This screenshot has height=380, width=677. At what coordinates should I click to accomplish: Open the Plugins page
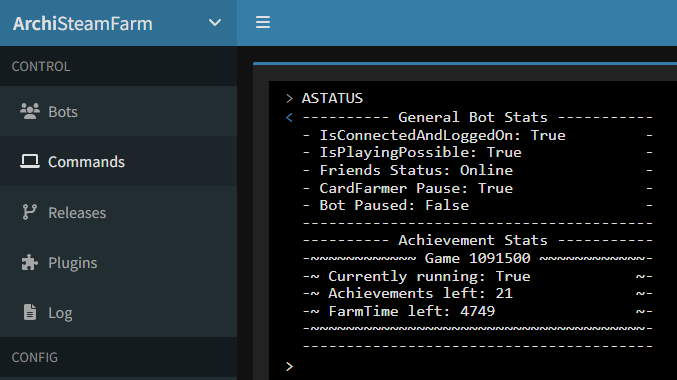pyautogui.click(x=118, y=263)
